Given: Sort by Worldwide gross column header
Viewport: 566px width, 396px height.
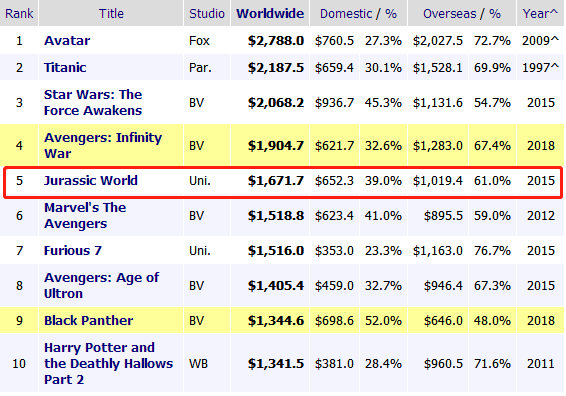Looking at the screenshot, I should click(x=270, y=13).
